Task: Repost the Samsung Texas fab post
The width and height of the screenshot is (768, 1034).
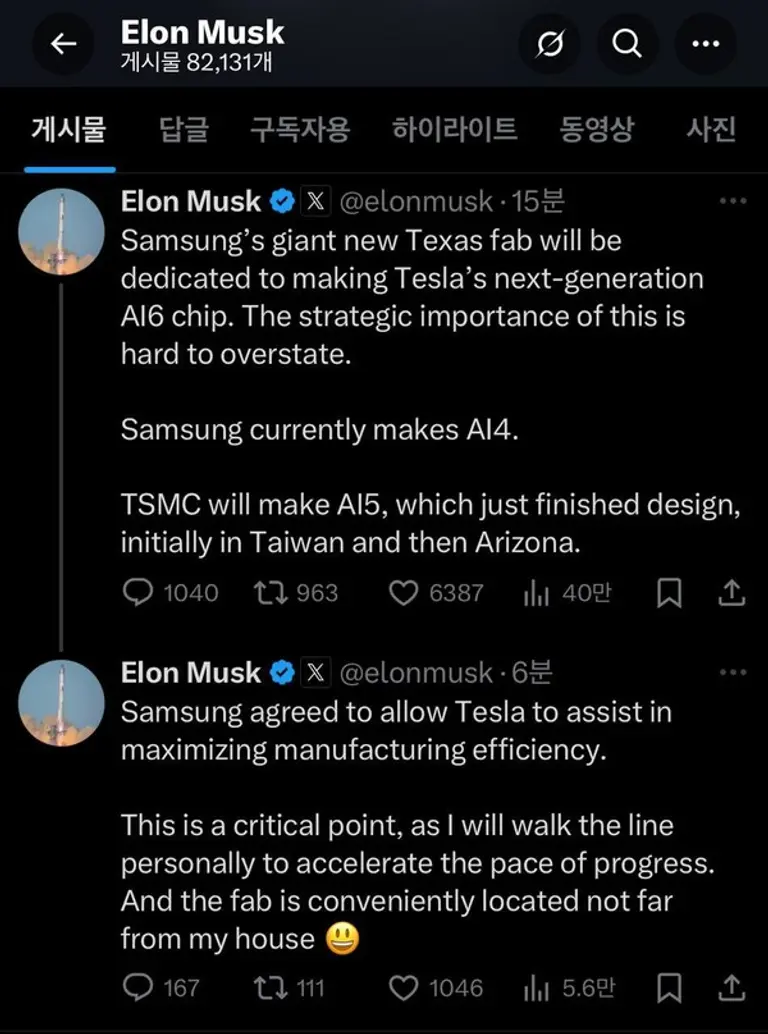Action: click(269, 593)
